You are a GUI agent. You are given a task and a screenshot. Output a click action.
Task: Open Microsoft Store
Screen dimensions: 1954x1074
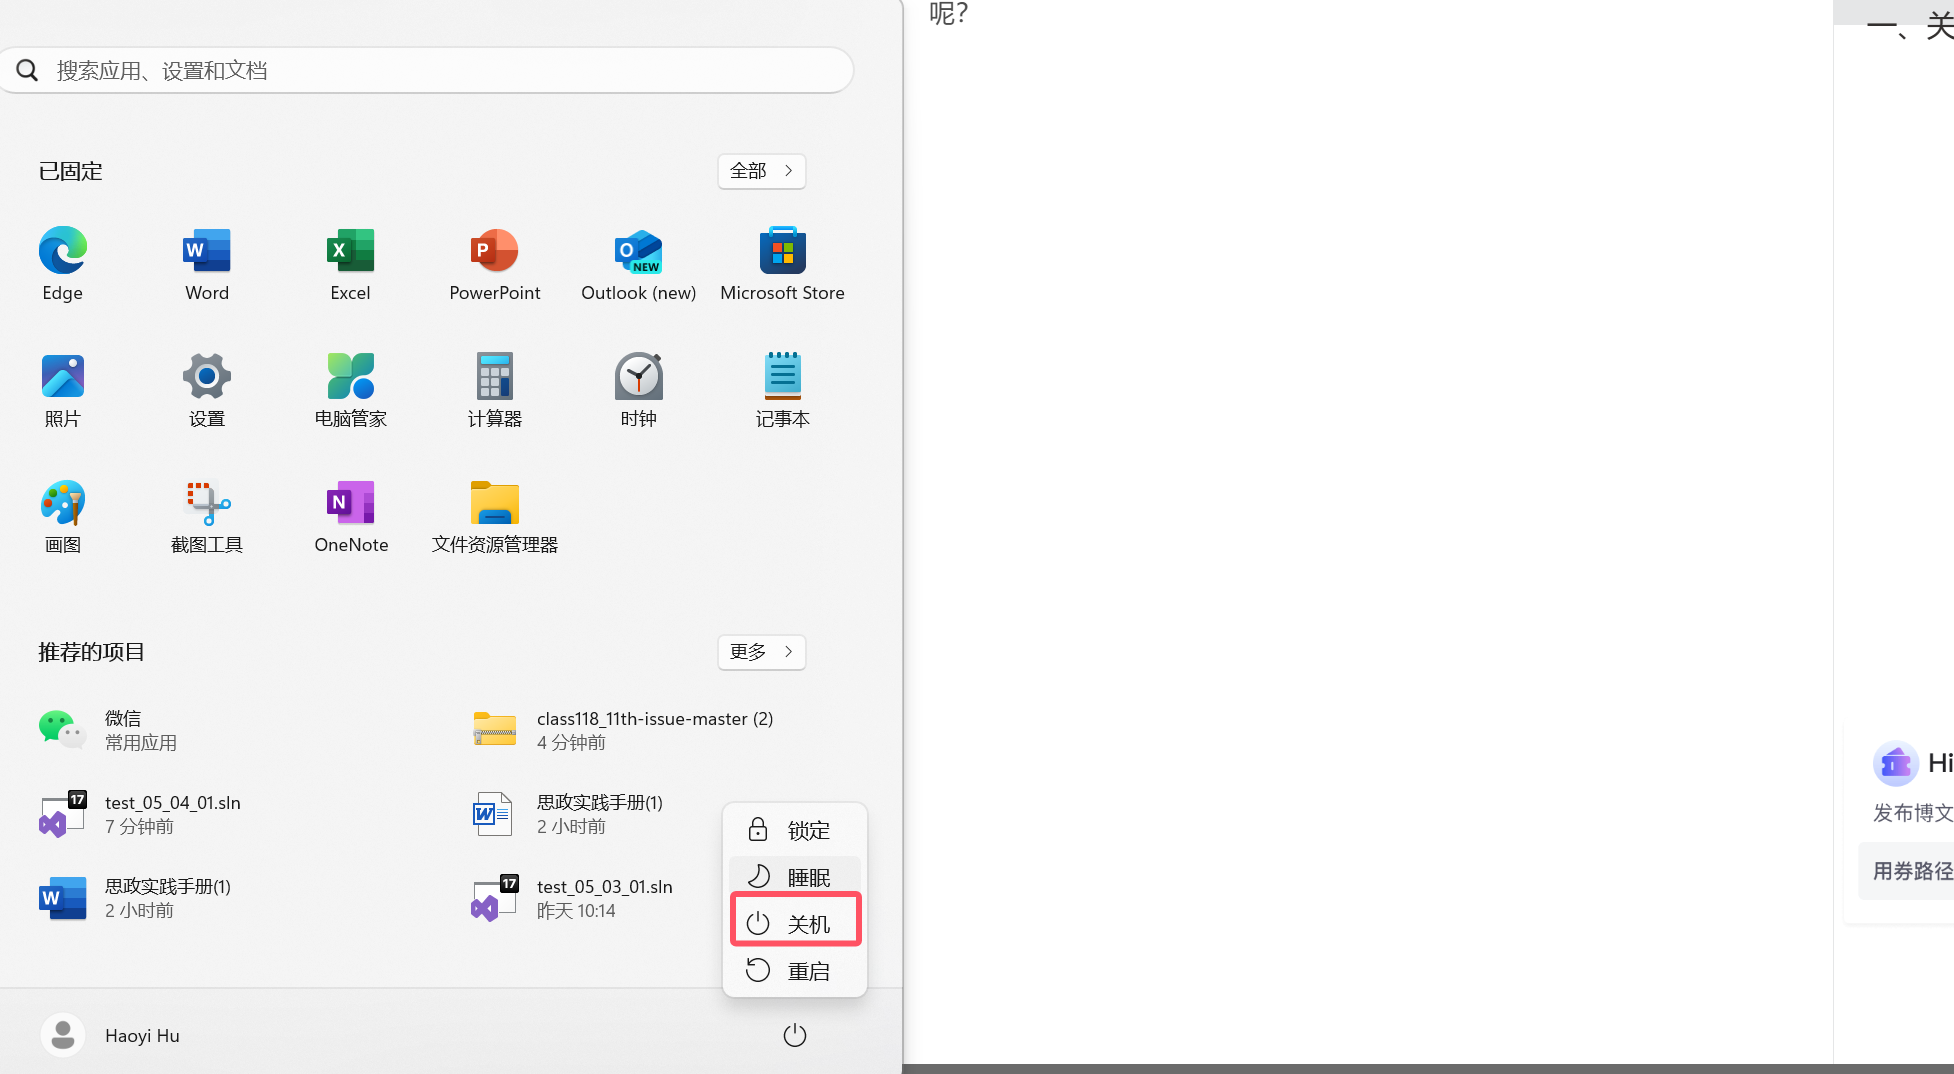coord(783,264)
